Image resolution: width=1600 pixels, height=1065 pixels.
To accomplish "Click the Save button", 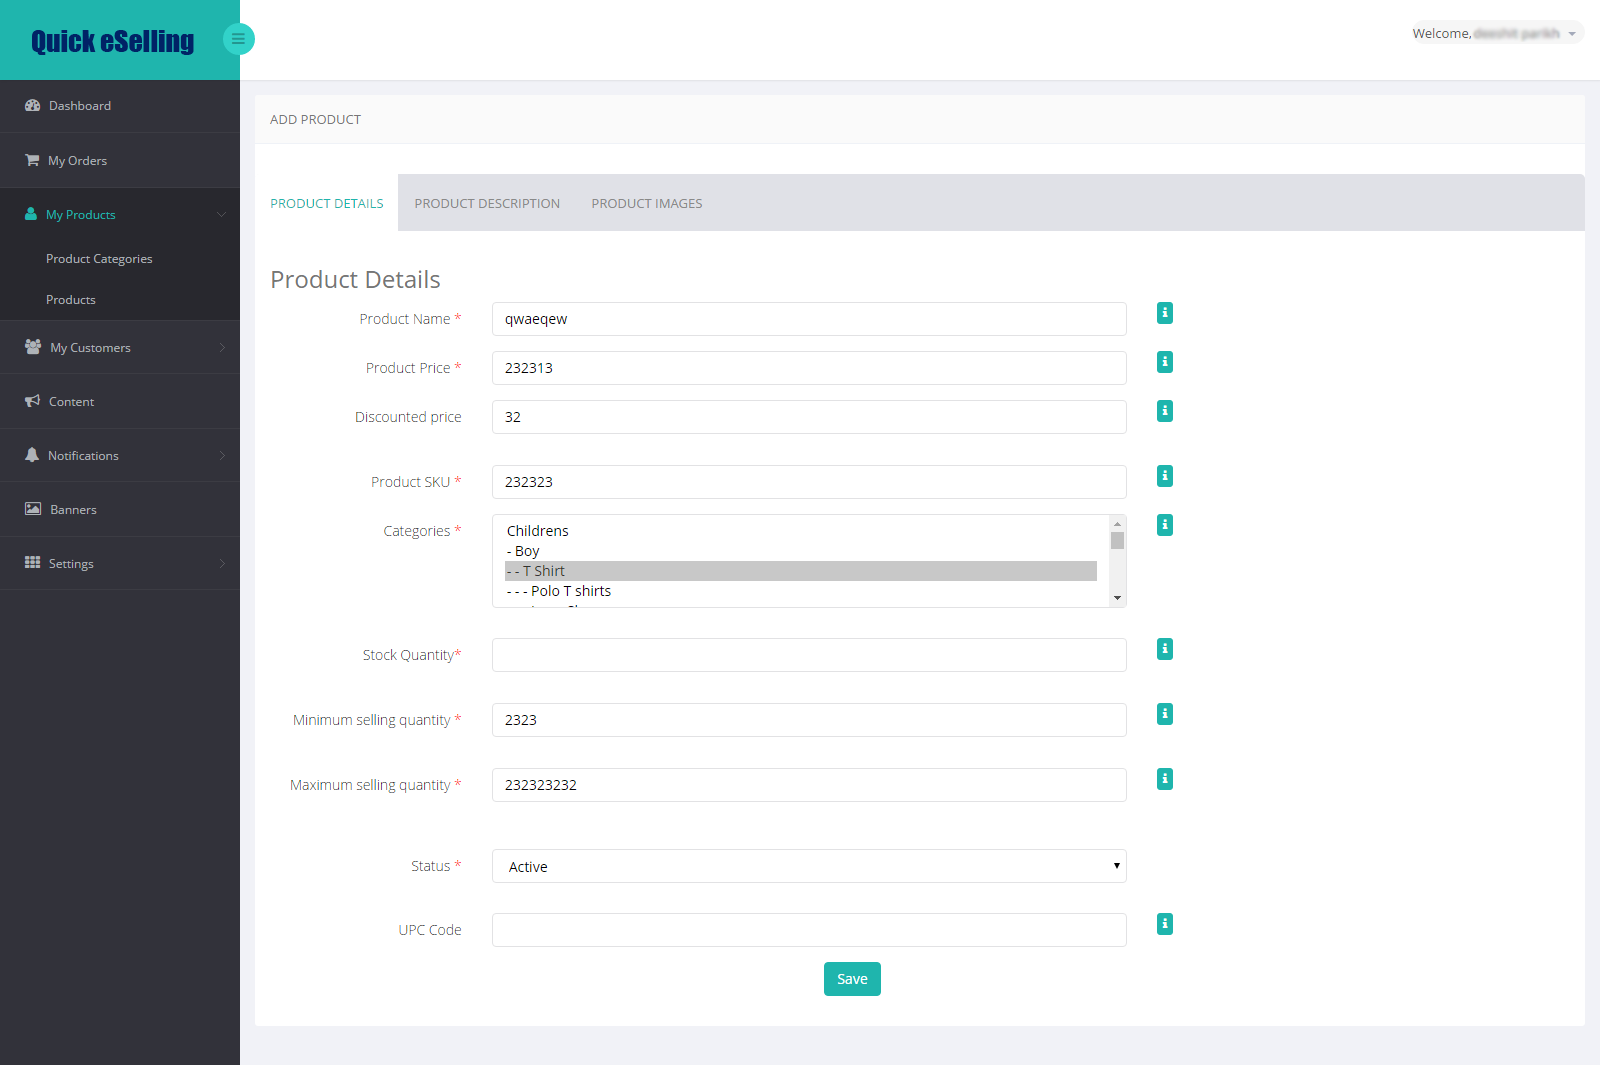I will [852, 979].
